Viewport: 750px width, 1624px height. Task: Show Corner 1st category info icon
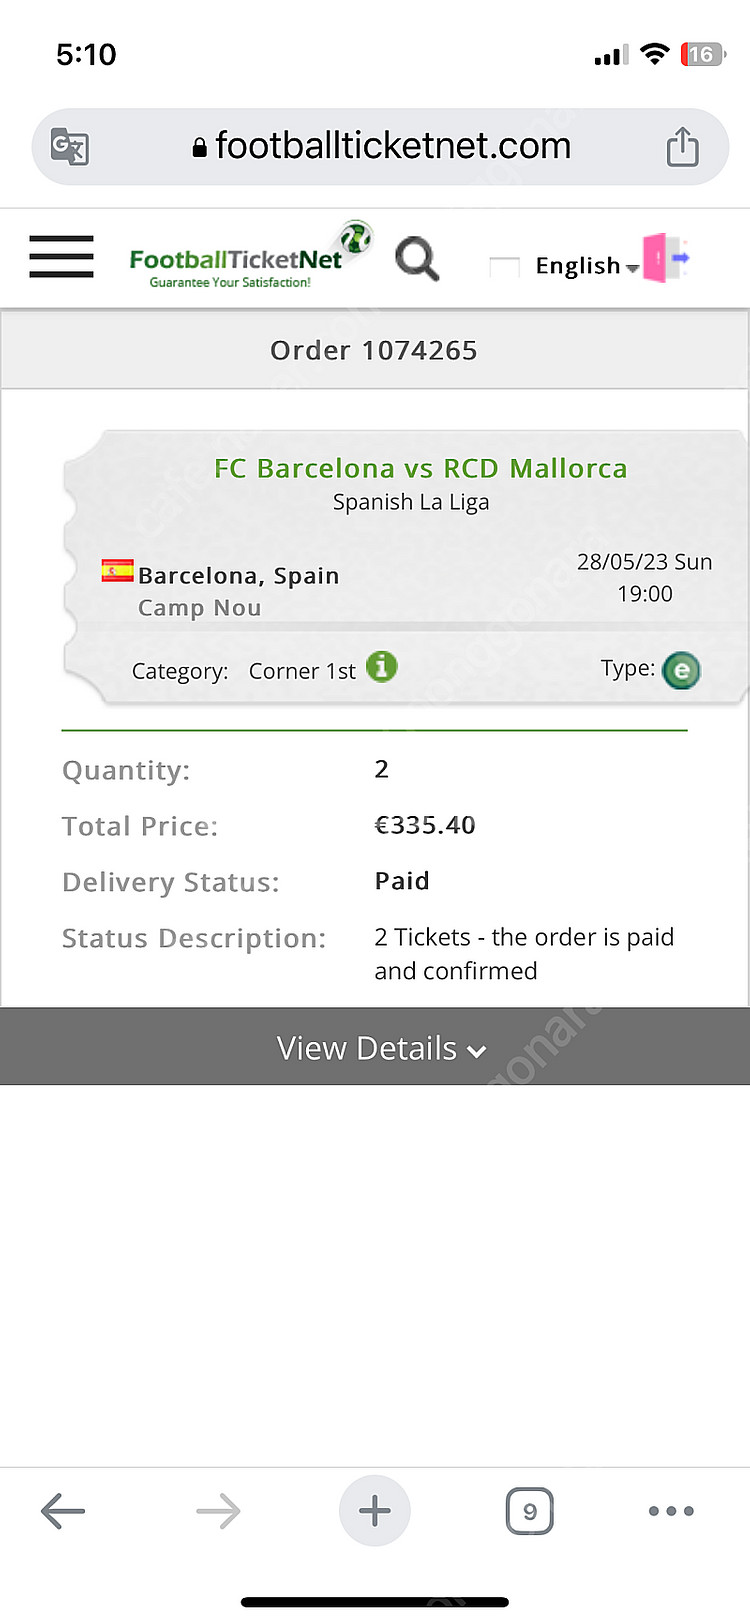point(382,666)
